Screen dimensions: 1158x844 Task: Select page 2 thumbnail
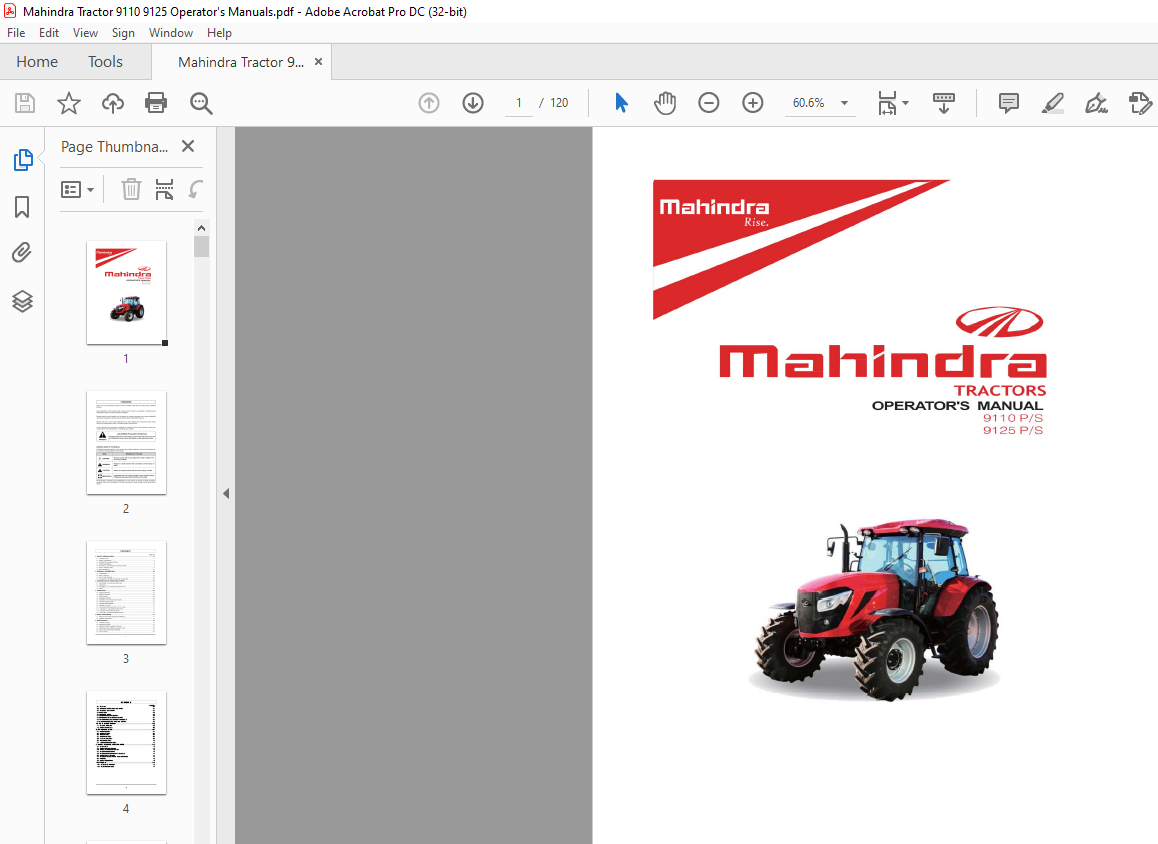[x=126, y=442]
